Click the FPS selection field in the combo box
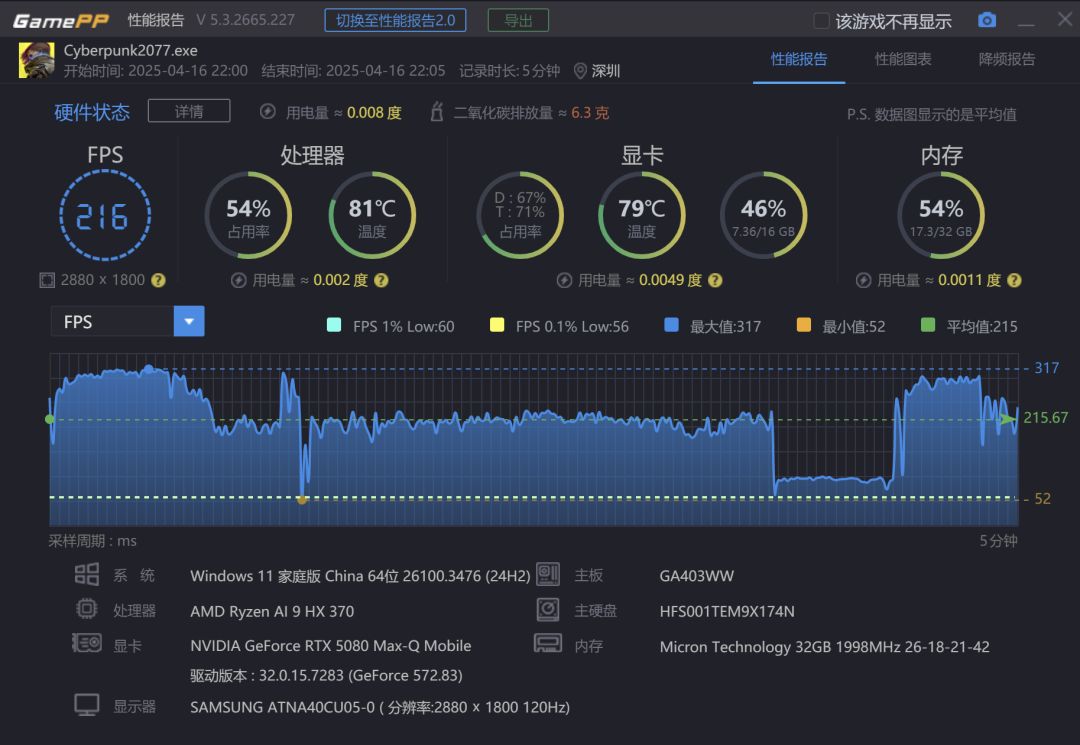This screenshot has height=745, width=1080. 112,322
